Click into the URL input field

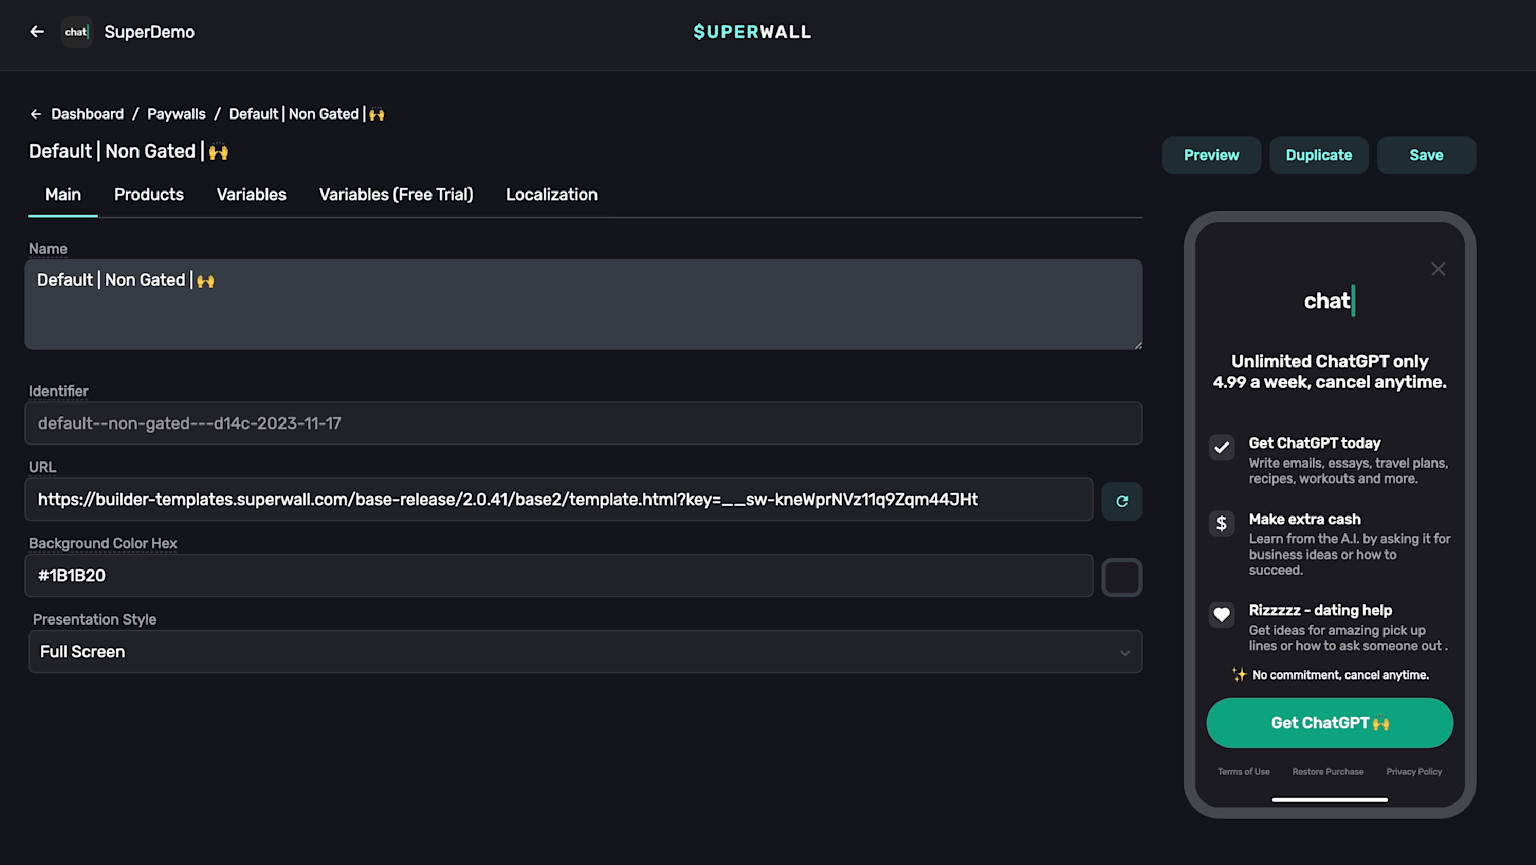559,500
